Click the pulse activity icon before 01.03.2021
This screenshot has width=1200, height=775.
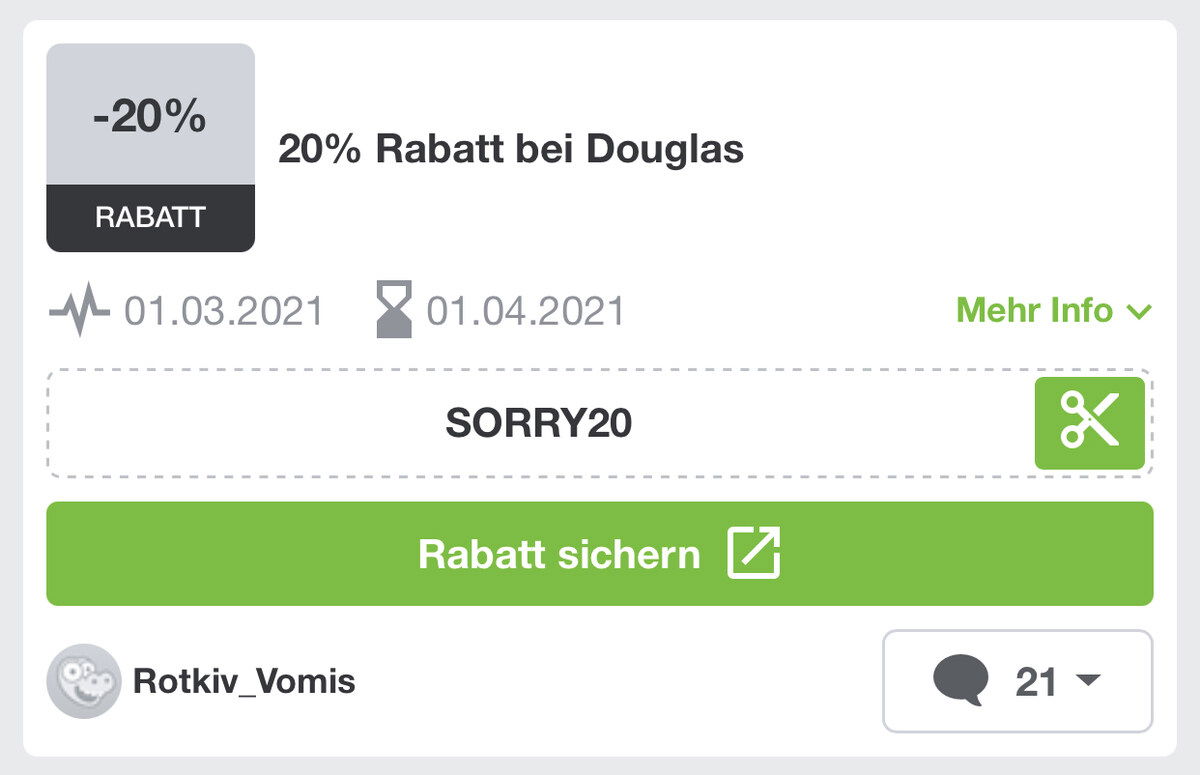[78, 311]
